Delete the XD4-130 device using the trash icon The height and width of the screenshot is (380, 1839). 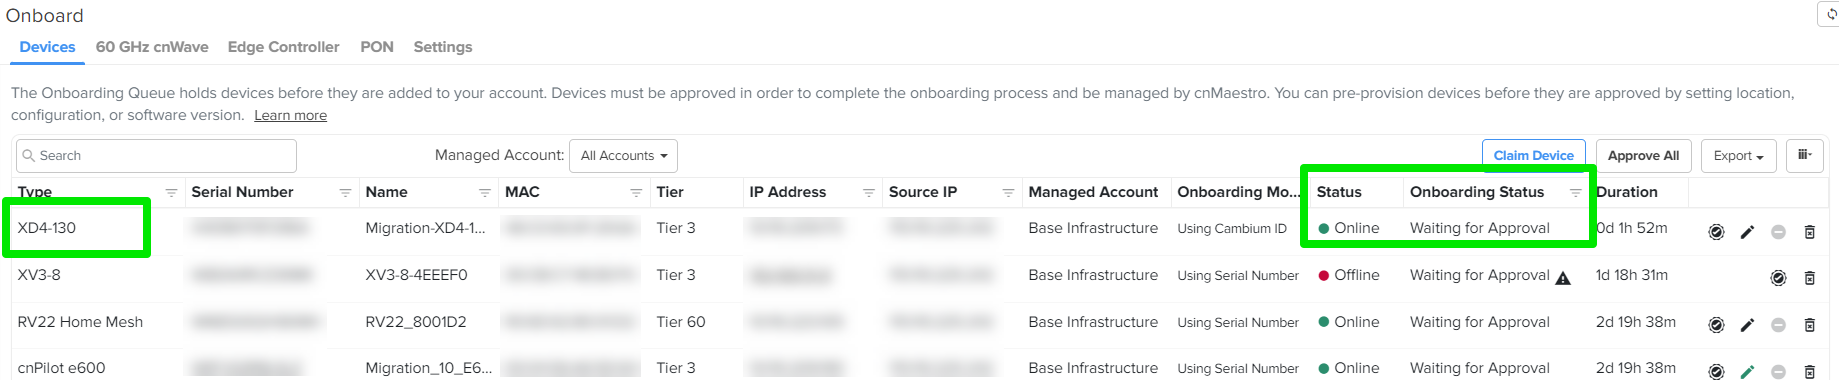1809,232
